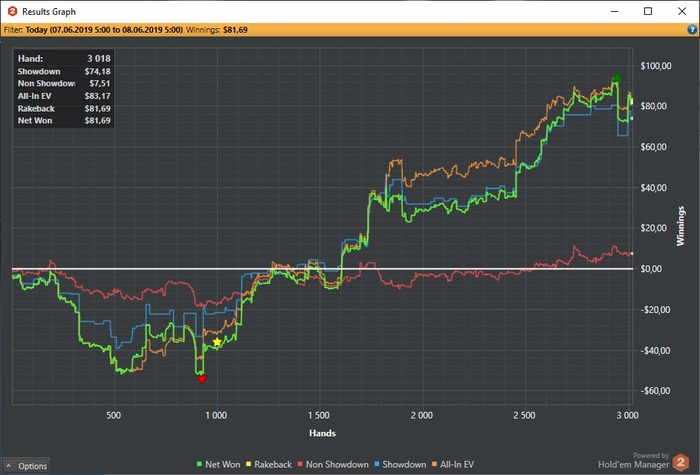Click the Winnings $81,69 text in the filter bar

(x=217, y=30)
